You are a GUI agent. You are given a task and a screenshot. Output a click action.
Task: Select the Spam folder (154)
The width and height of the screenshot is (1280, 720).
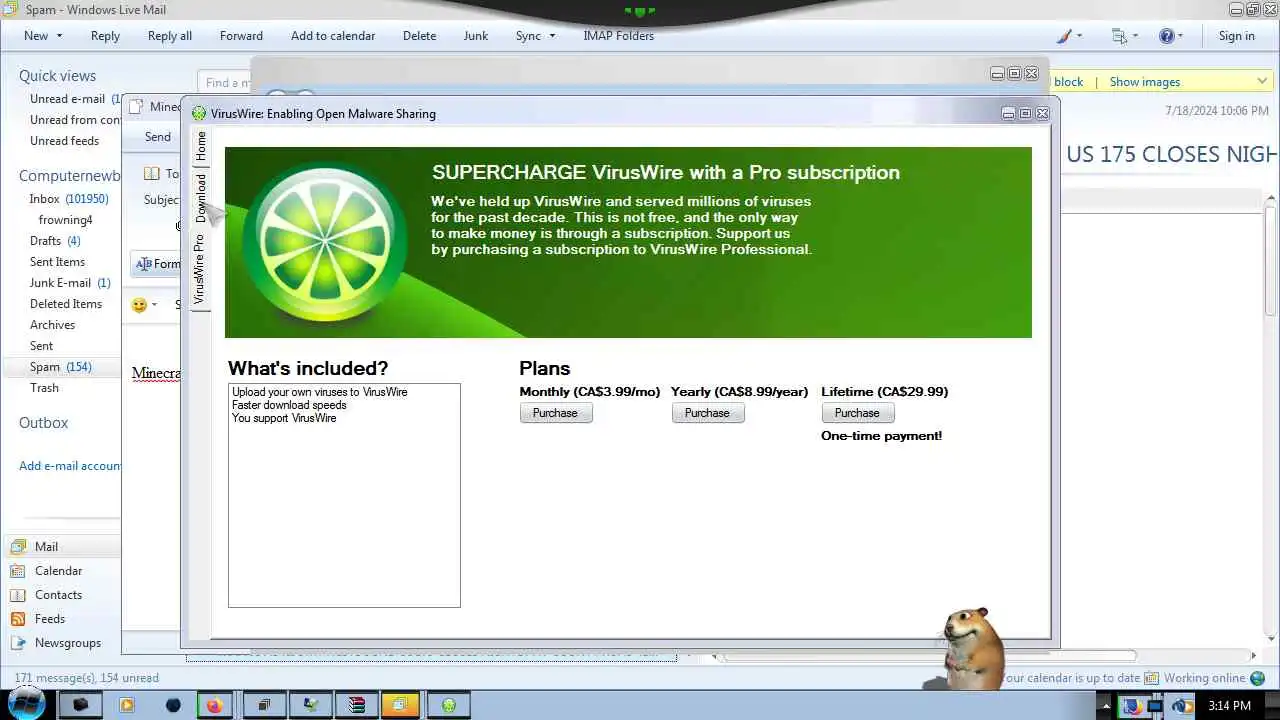click(x=60, y=367)
